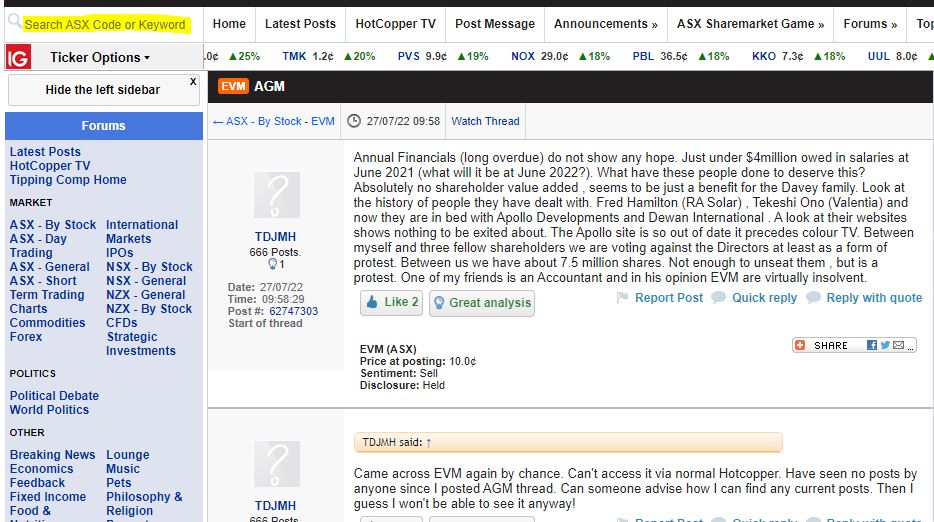The image size is (934, 522).
Task: Open EVM breadcrumb link
Action: pos(323,121)
